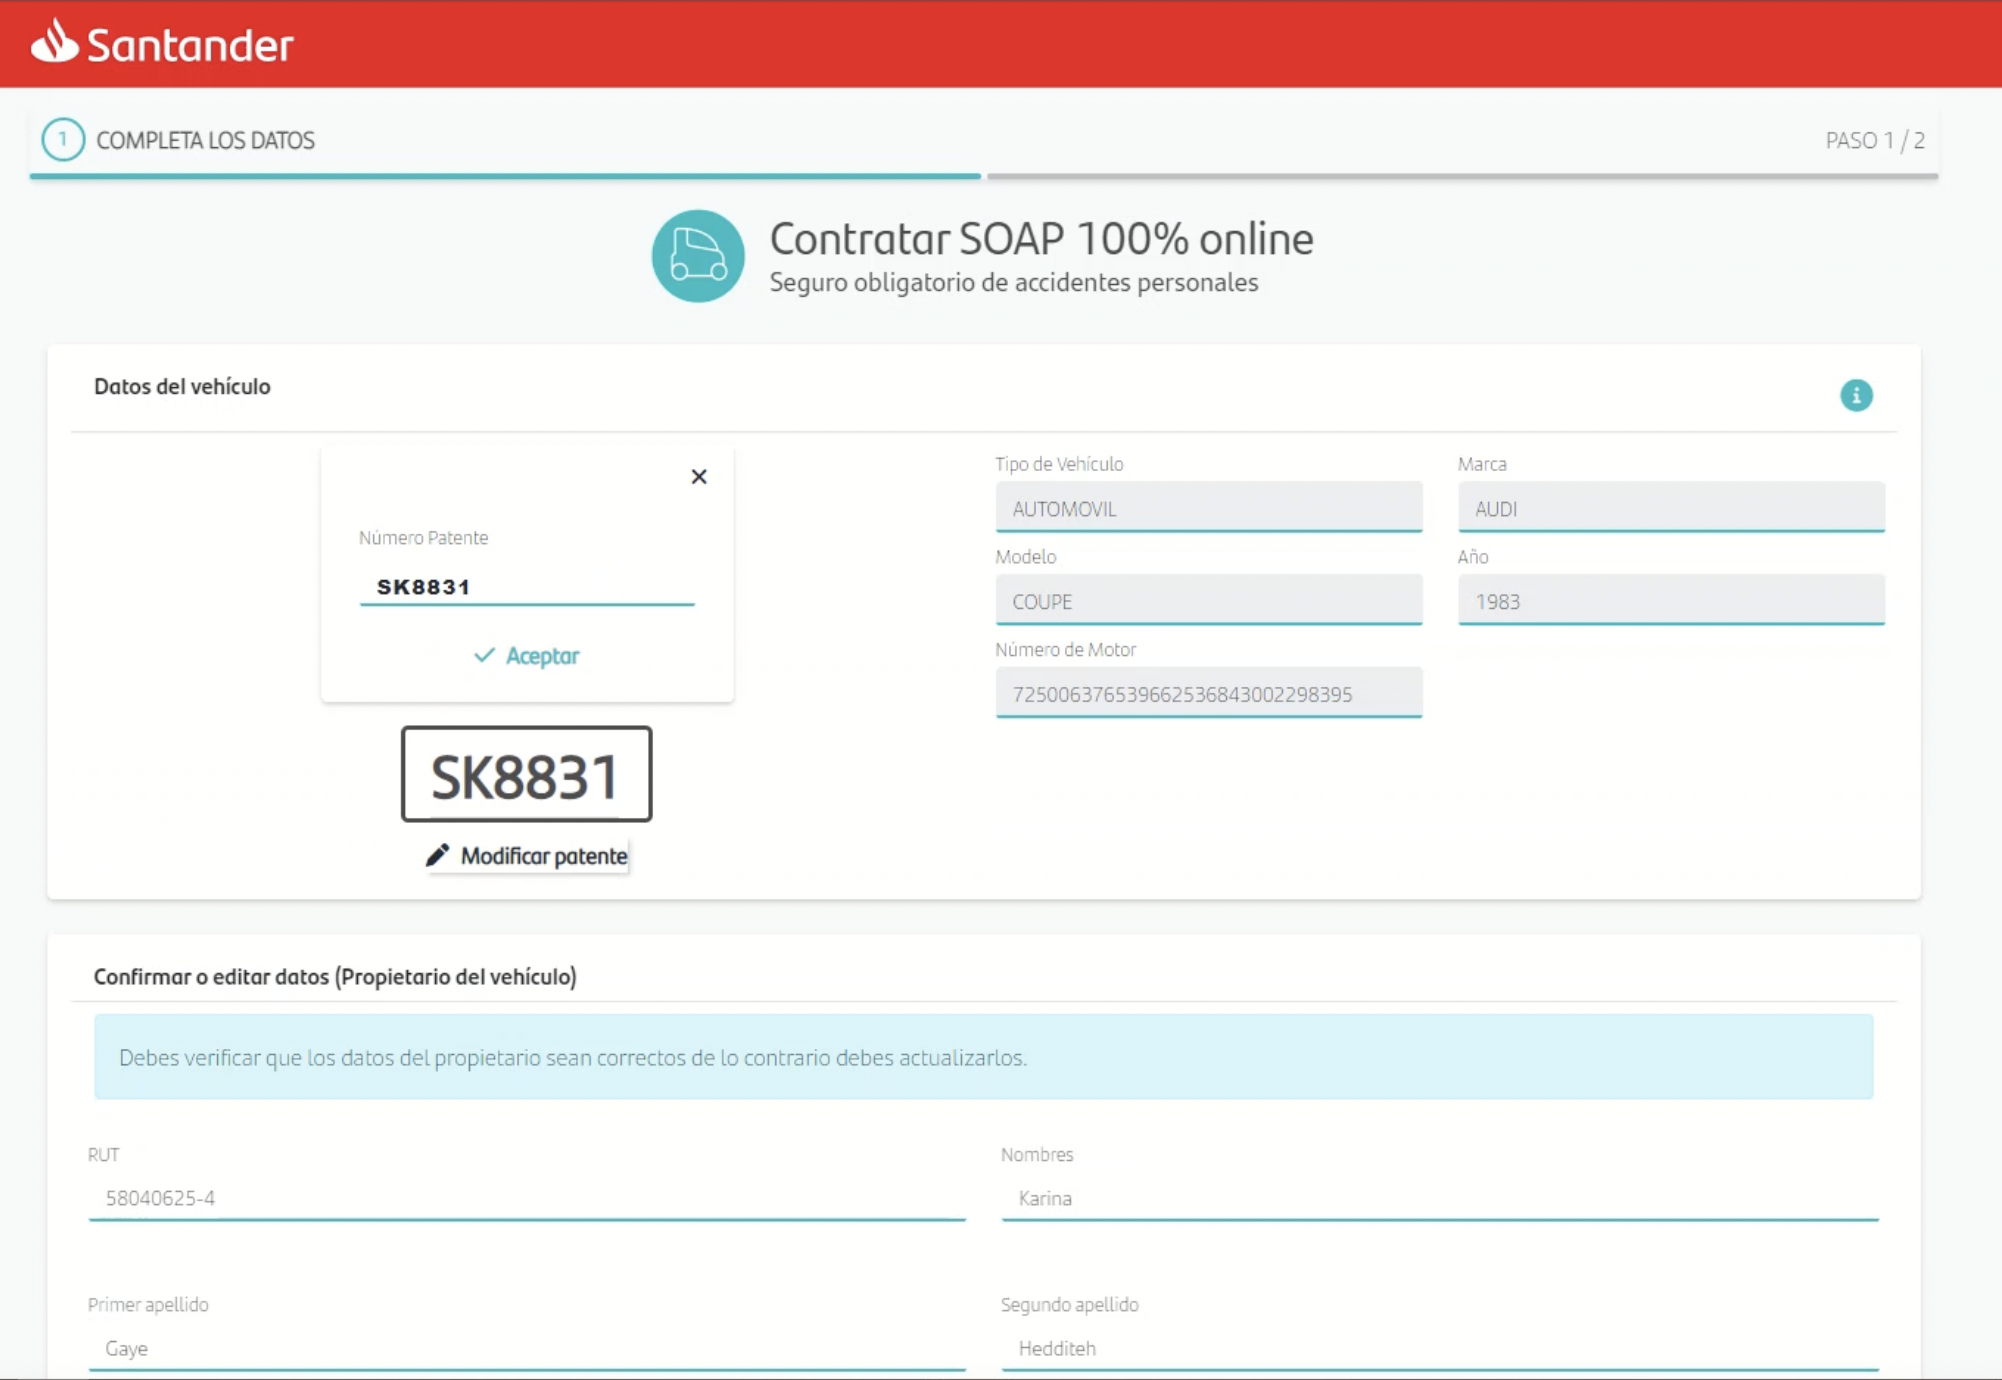Click the Modelo field showing COUPE
2002x1380 pixels.
click(1208, 601)
